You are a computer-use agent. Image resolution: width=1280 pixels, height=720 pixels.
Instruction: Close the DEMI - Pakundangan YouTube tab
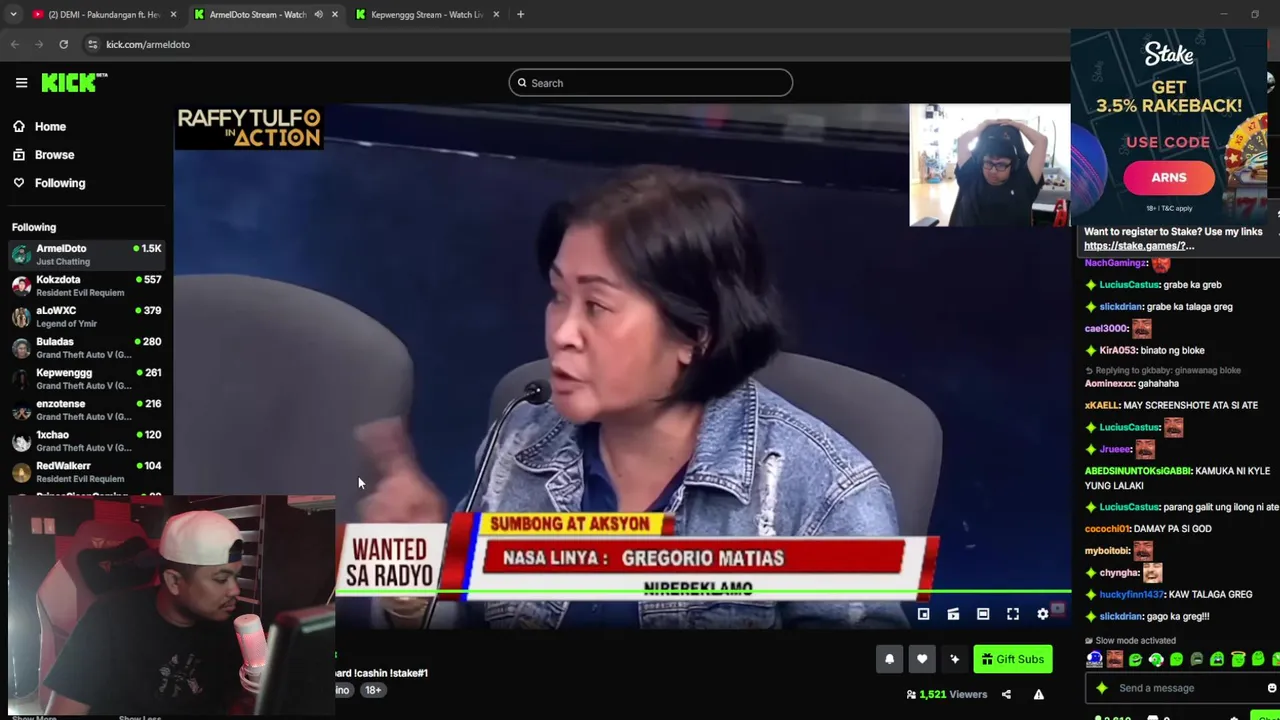173,14
